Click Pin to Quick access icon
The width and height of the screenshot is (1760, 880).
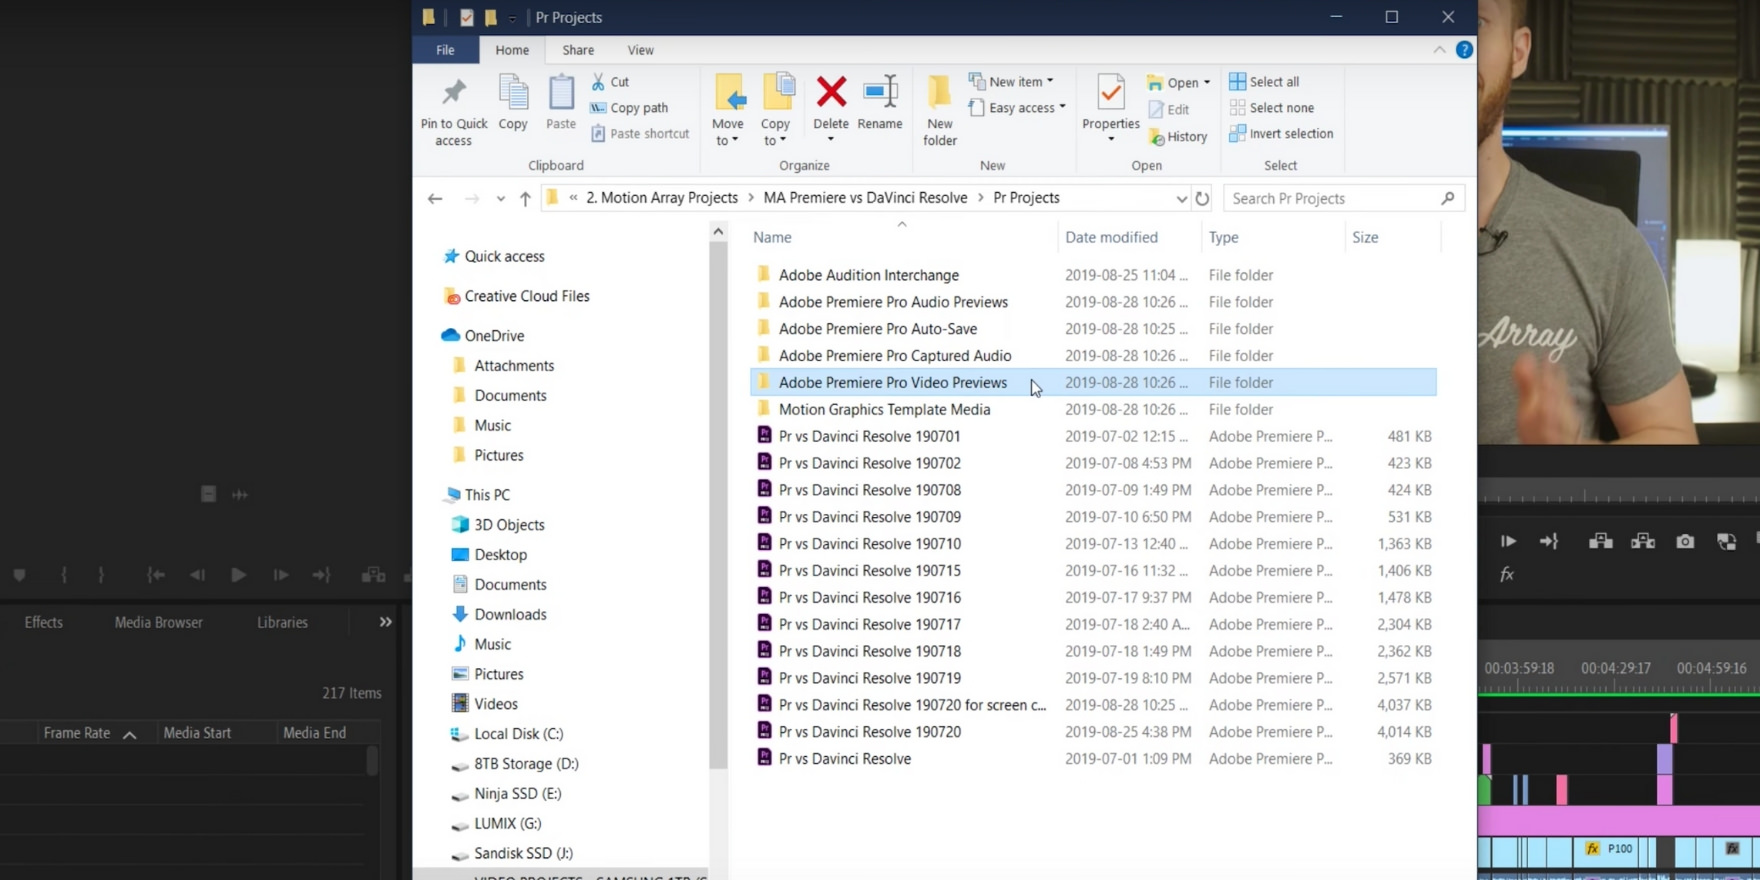click(453, 93)
